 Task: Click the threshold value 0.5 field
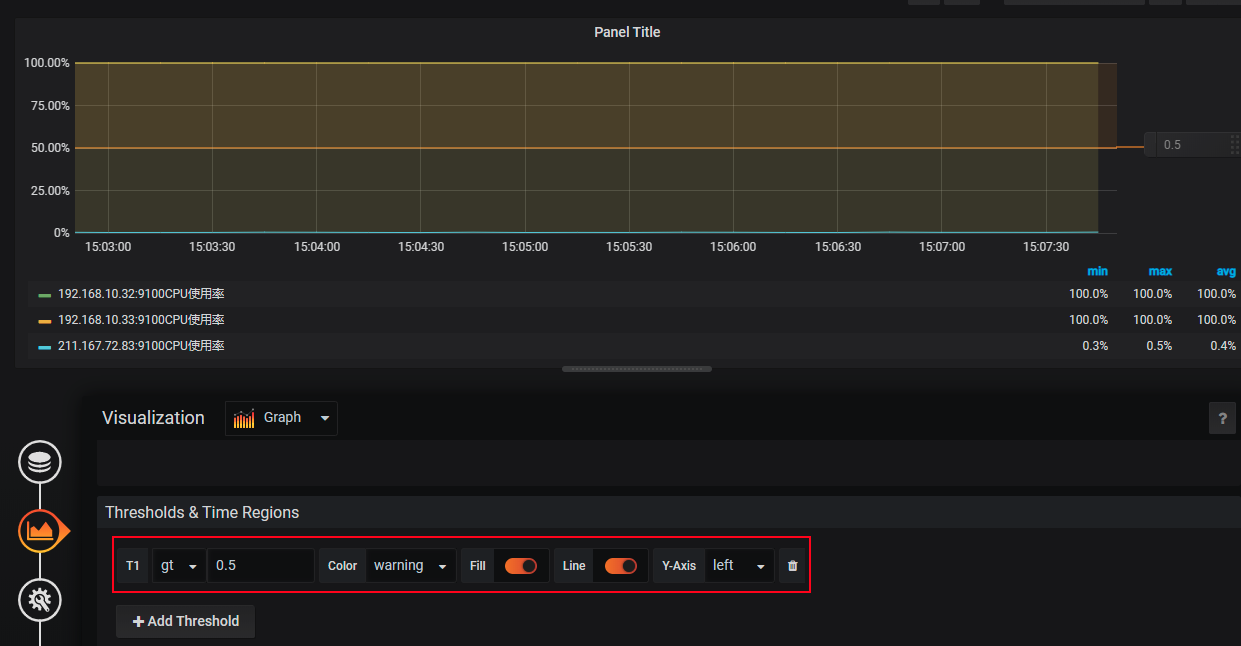click(x=261, y=566)
